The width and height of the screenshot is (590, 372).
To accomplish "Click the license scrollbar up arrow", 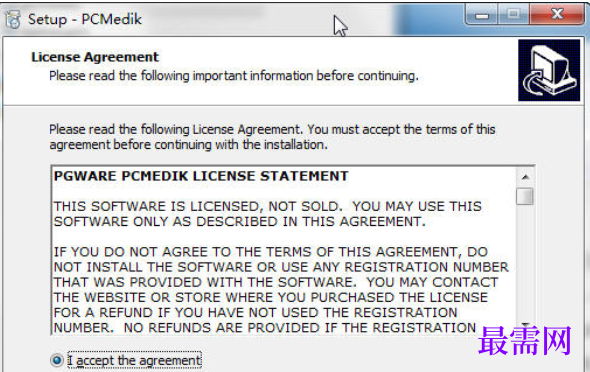I will pos(525,177).
